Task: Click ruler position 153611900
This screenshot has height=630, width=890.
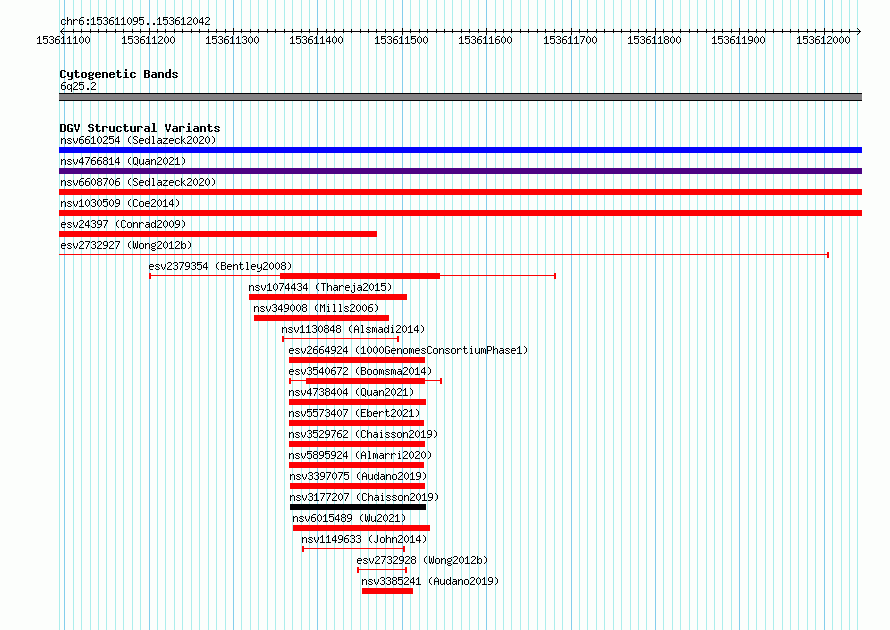Action: point(738,40)
